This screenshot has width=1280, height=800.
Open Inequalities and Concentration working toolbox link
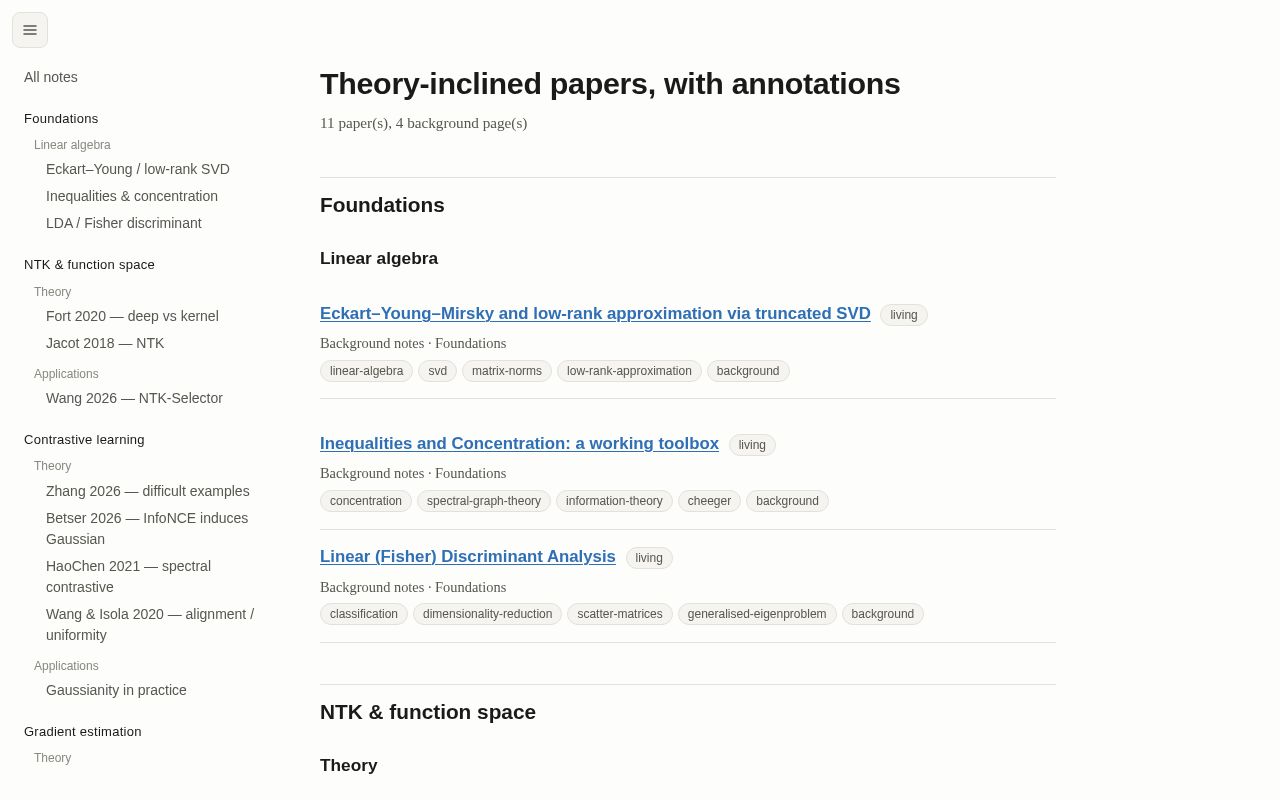point(519,444)
